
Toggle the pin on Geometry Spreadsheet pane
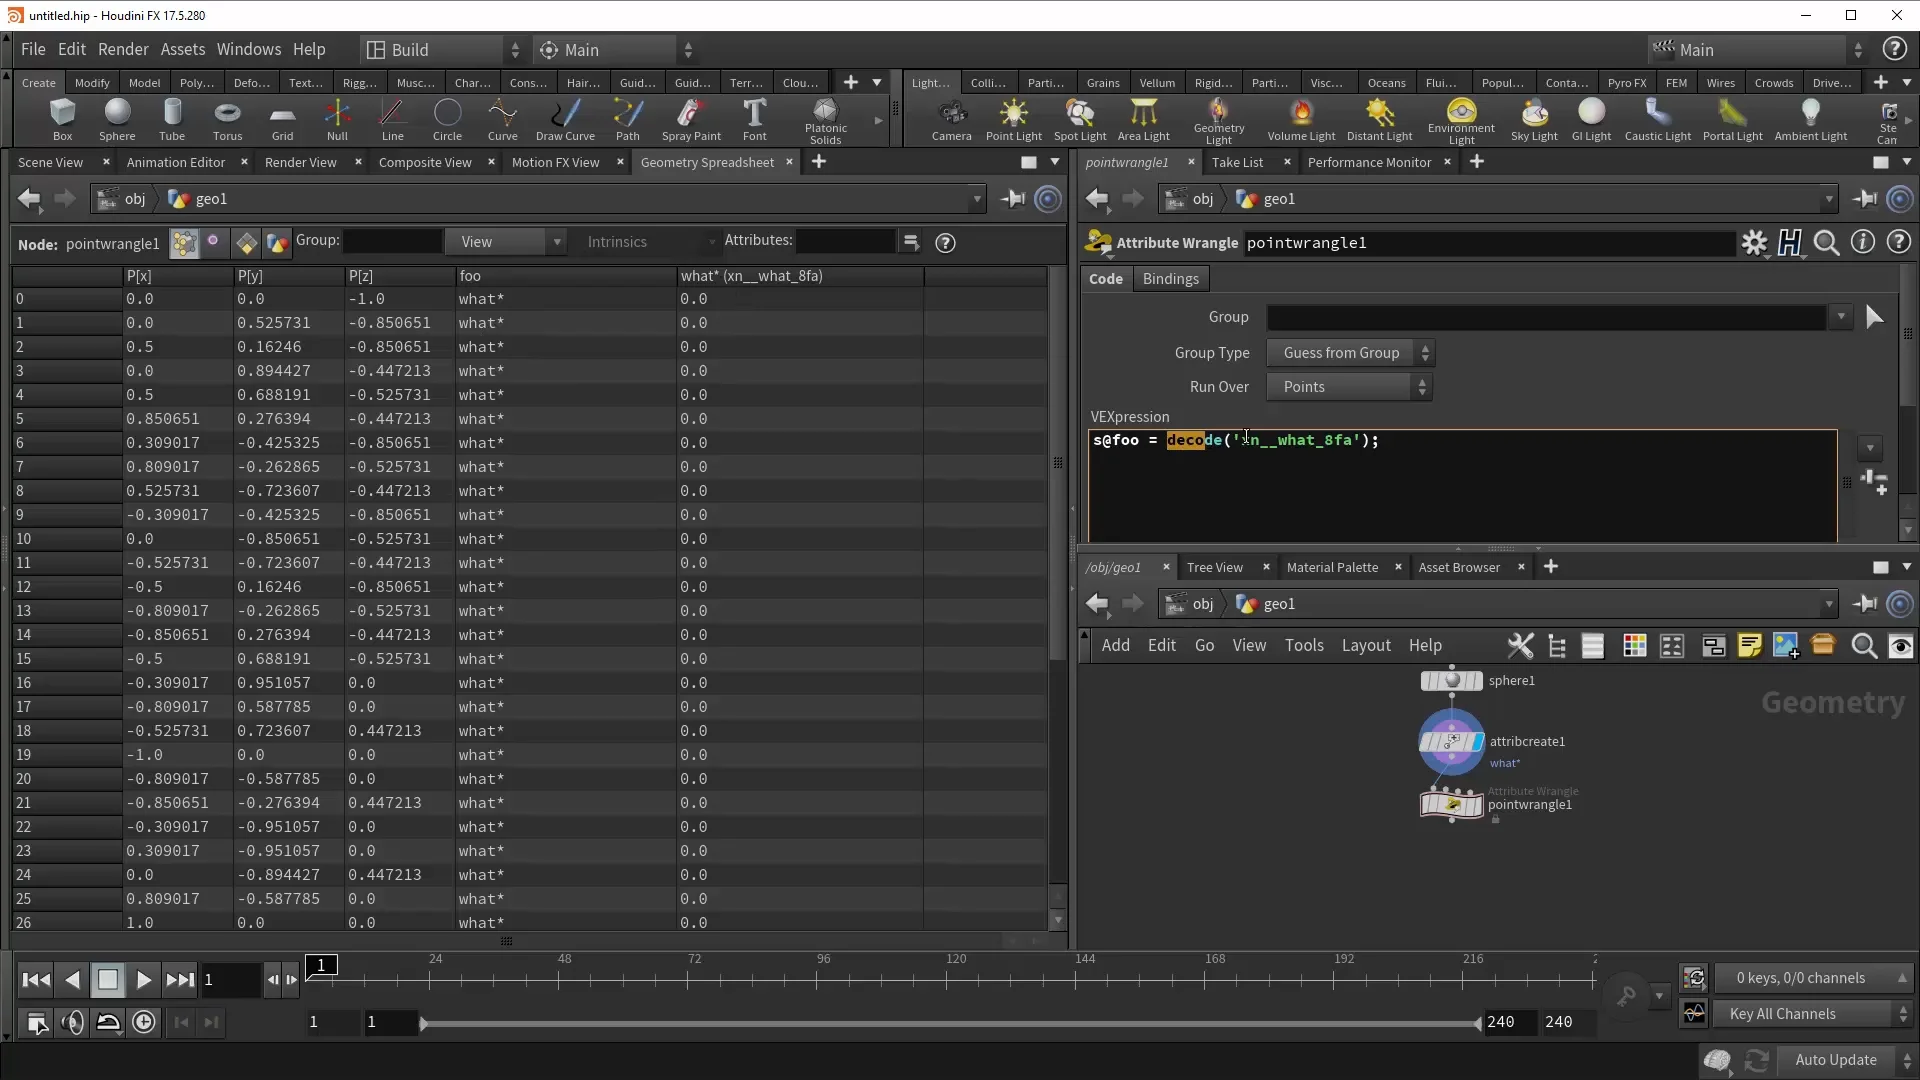[x=1013, y=199]
